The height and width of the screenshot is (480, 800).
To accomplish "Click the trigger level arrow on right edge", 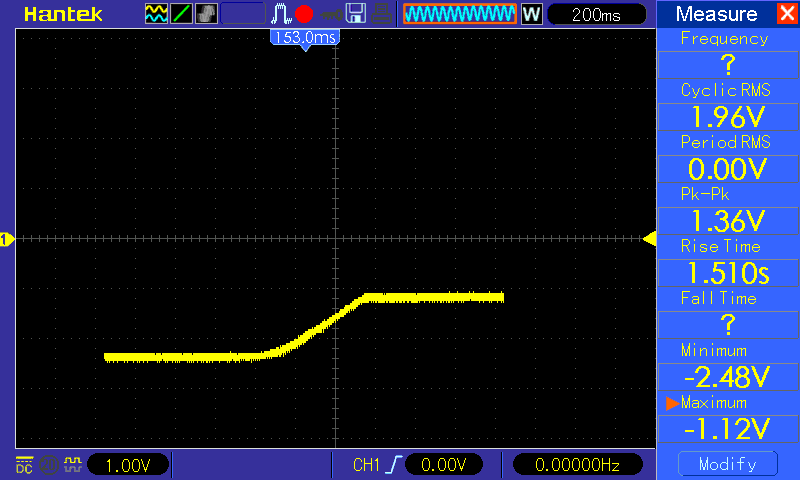I will pos(649,239).
